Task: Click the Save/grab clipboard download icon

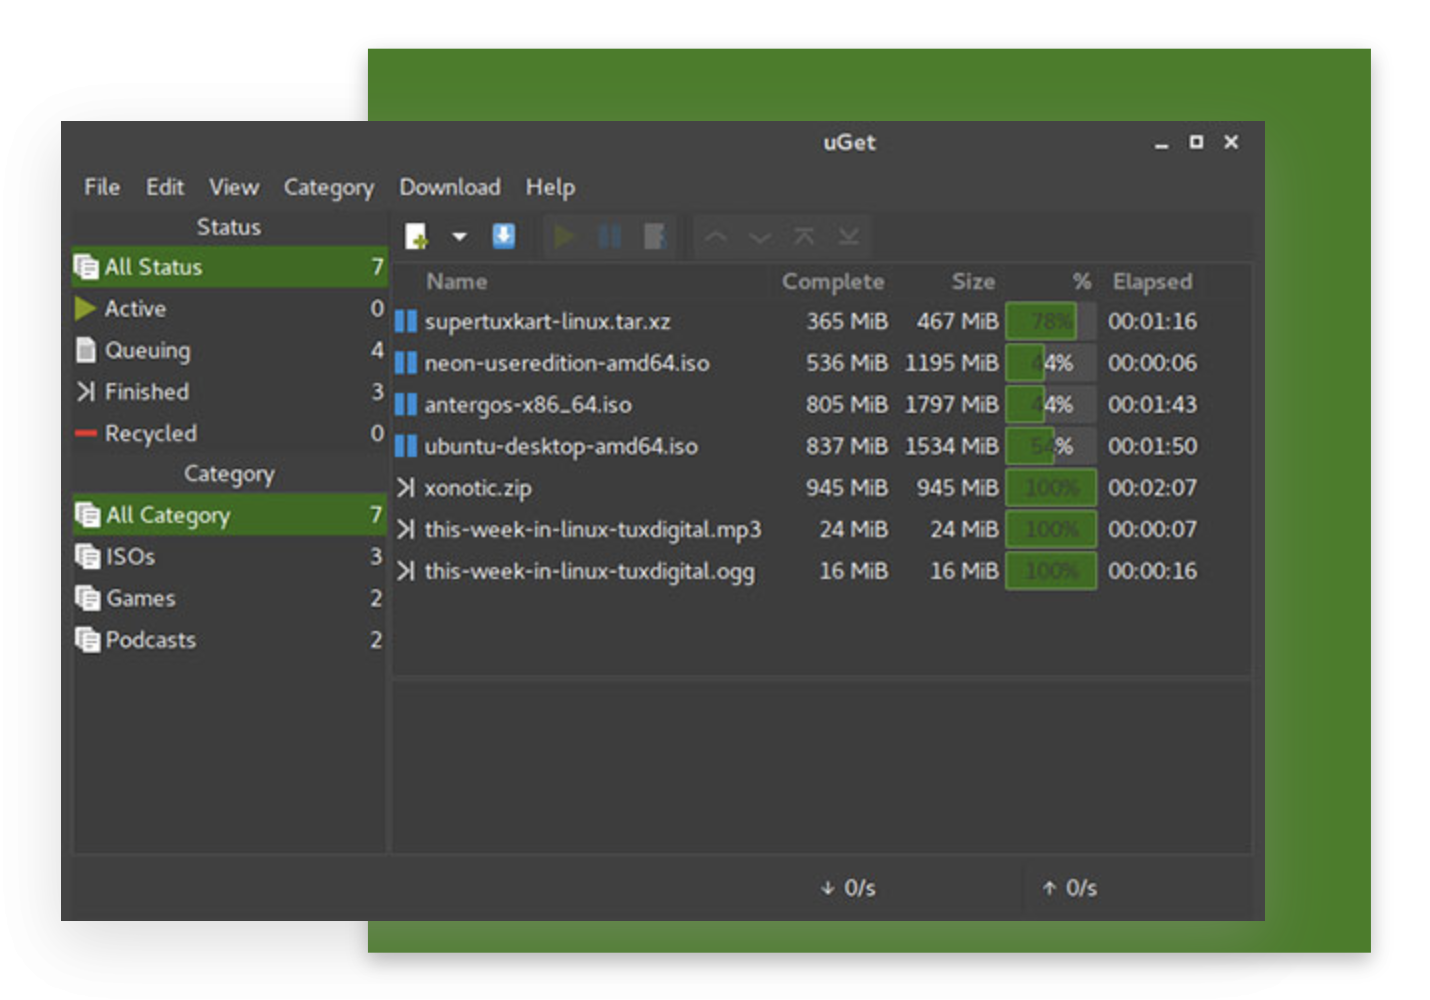Action: [x=504, y=236]
